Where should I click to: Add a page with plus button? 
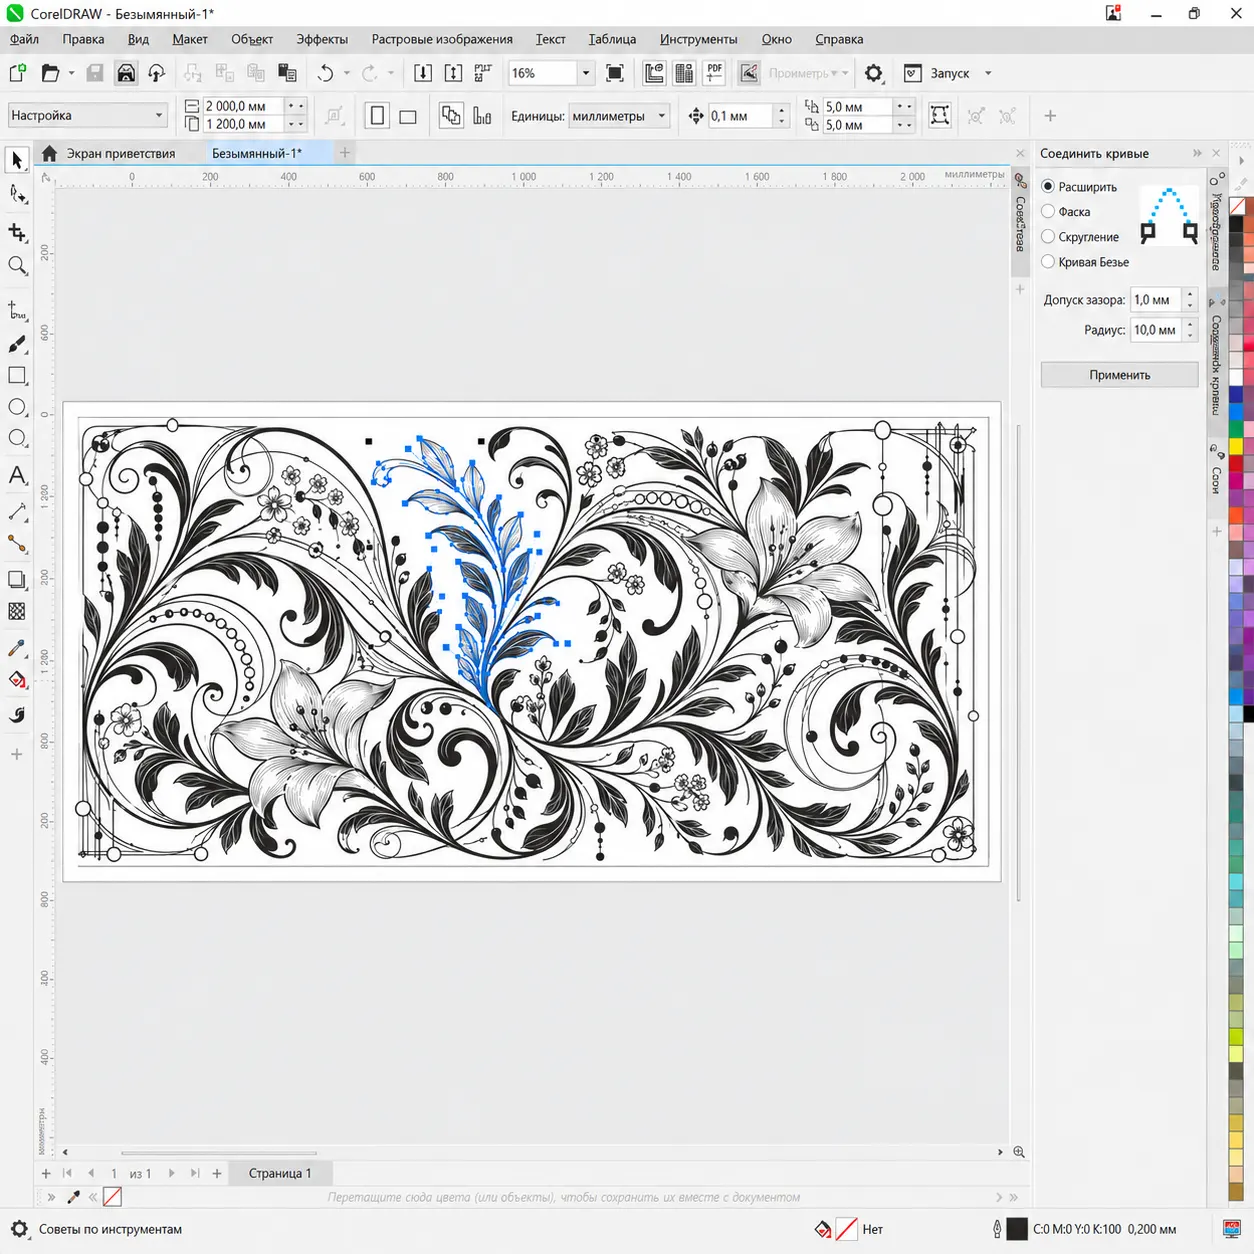pyautogui.click(x=46, y=1173)
